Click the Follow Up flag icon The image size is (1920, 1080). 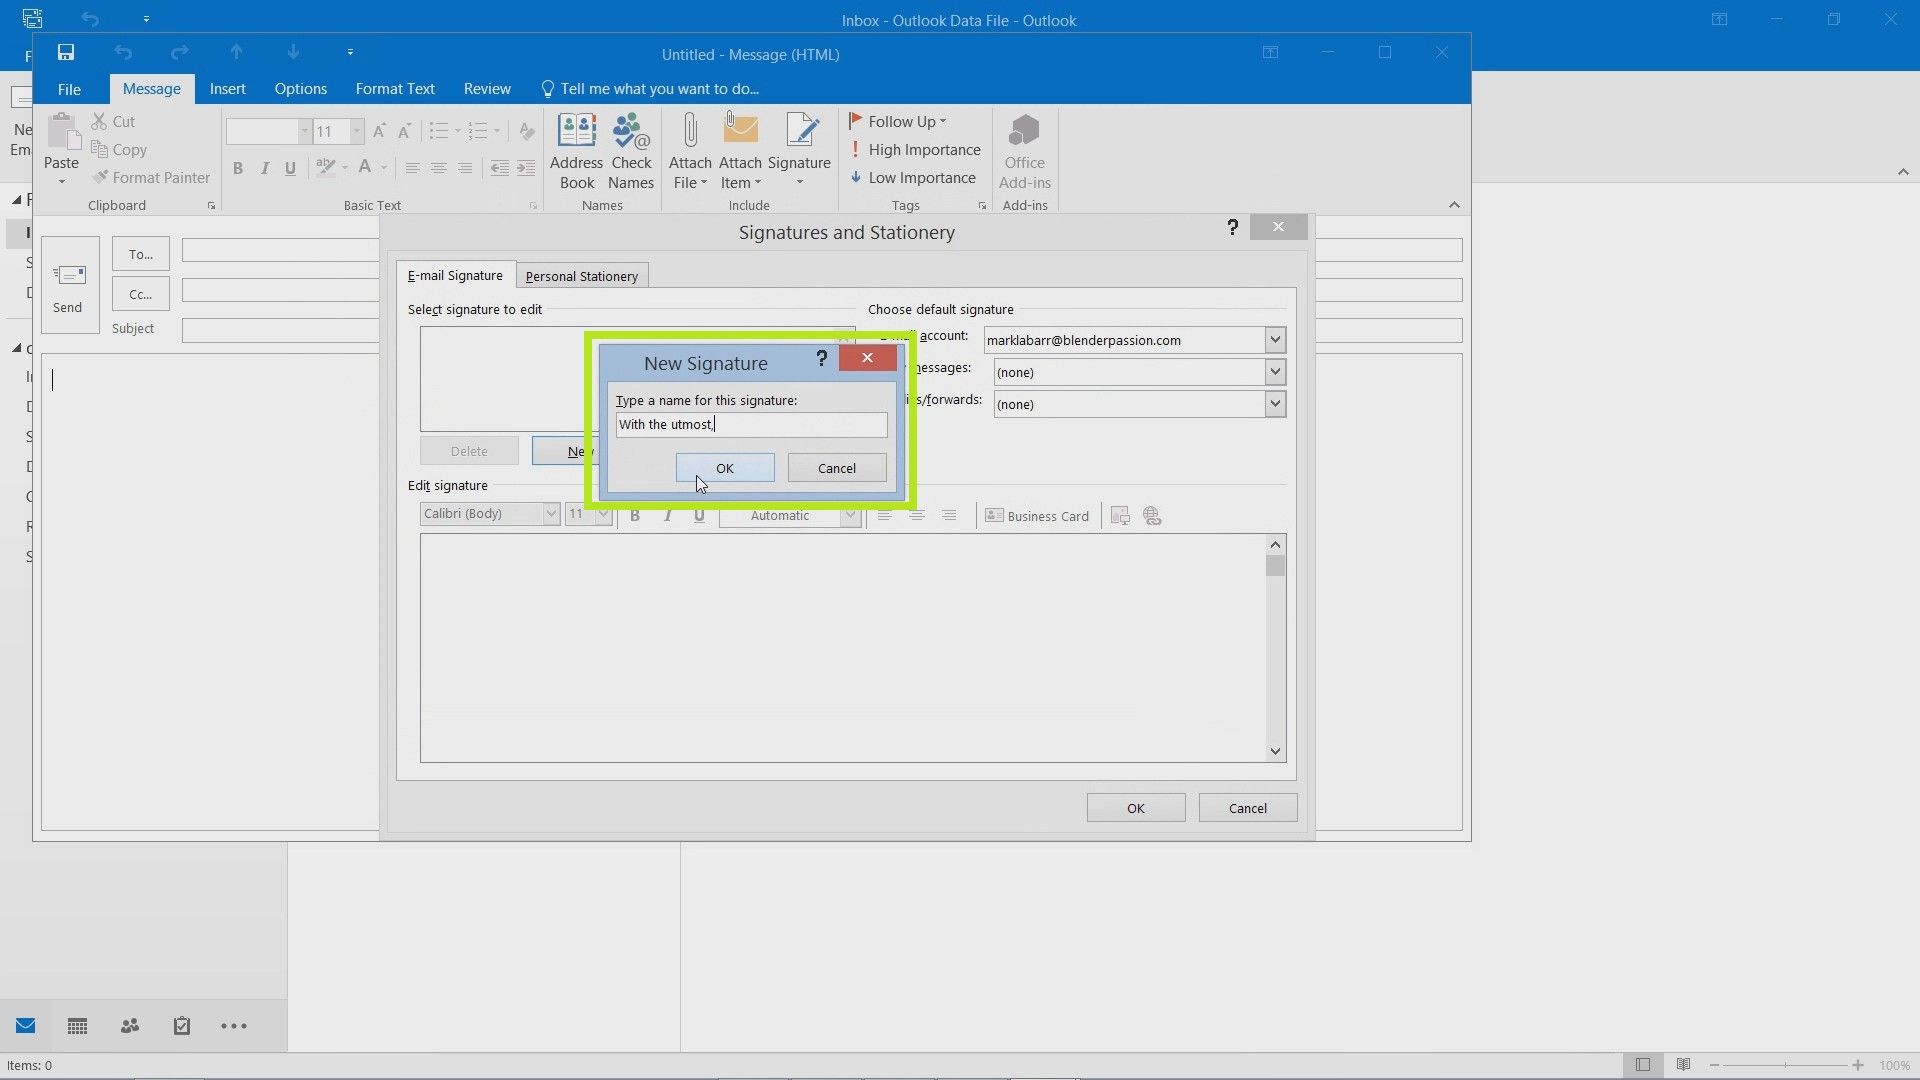pyautogui.click(x=855, y=120)
